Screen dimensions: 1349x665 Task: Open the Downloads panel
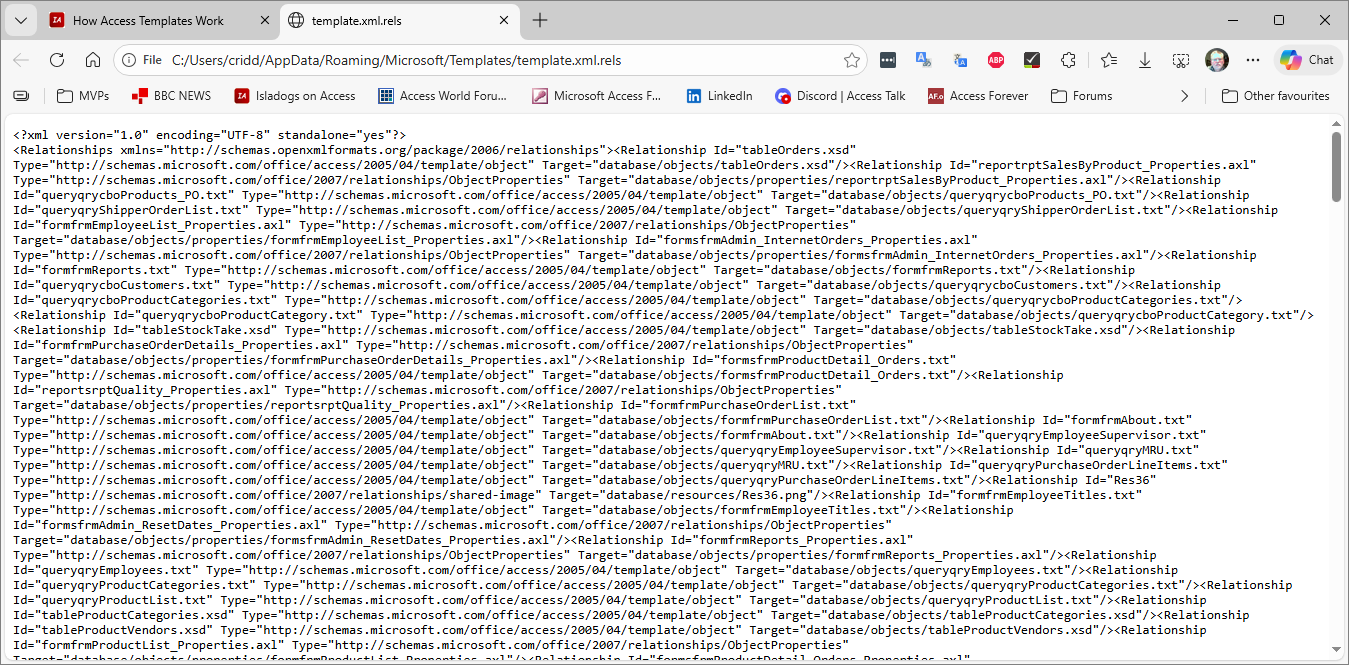pyautogui.click(x=1145, y=60)
